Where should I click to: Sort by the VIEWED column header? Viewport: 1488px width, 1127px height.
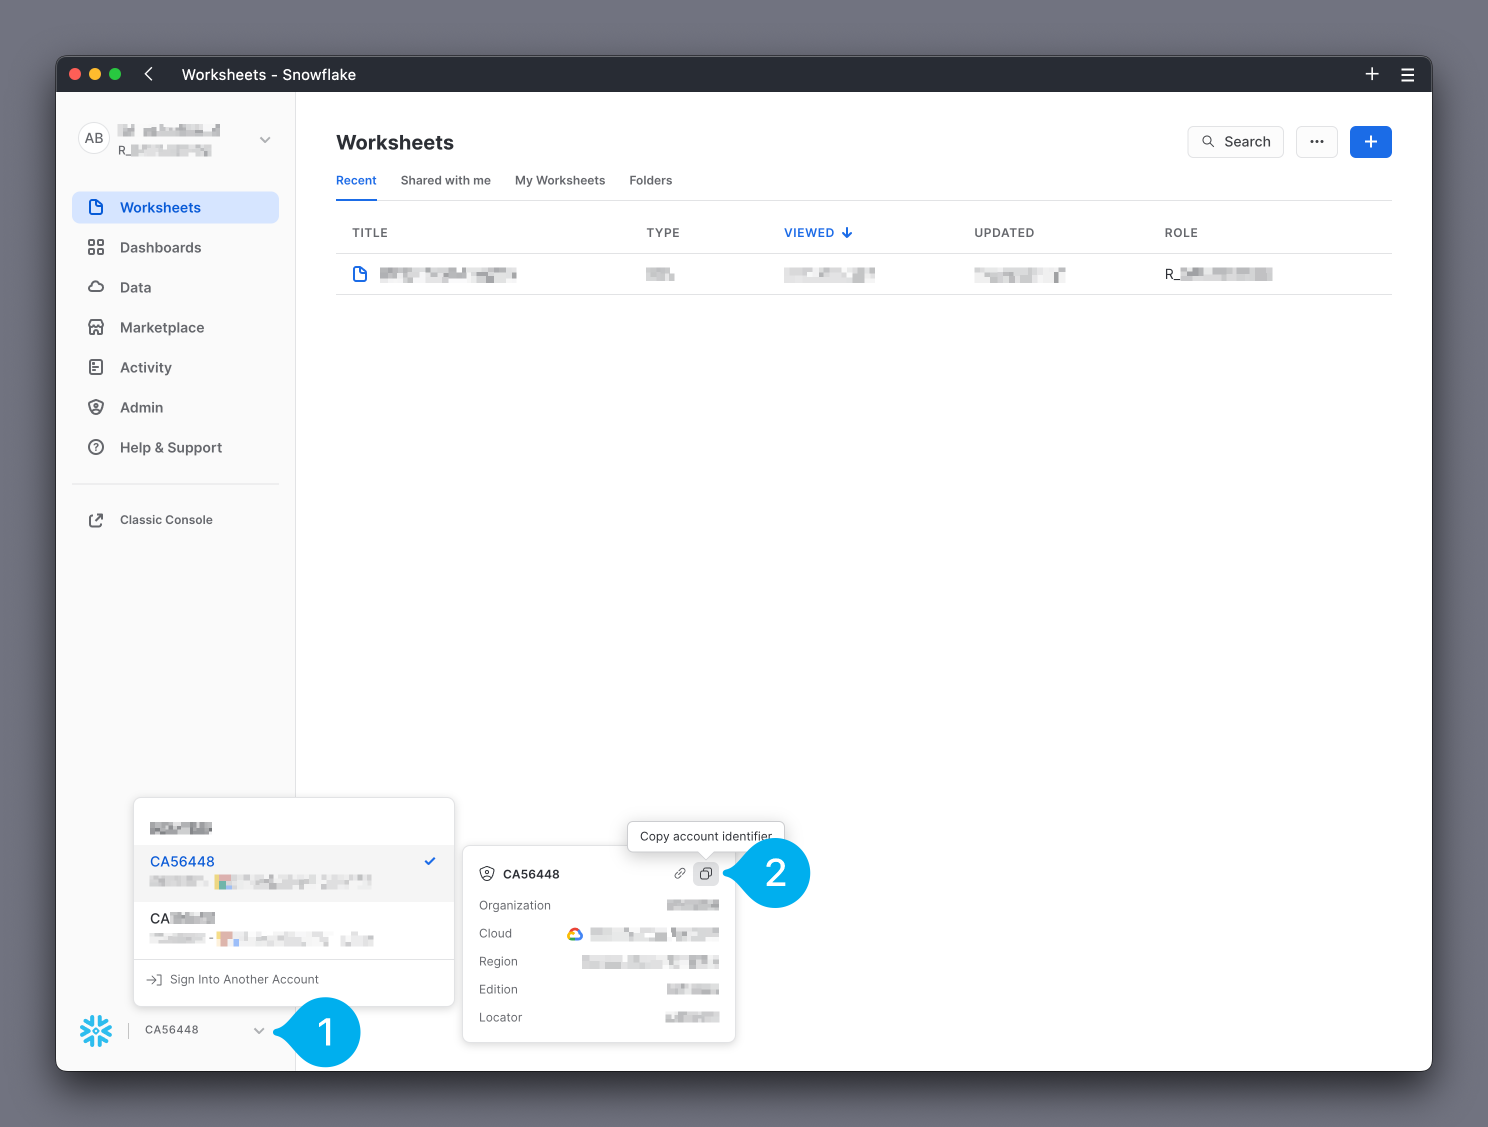coord(818,233)
